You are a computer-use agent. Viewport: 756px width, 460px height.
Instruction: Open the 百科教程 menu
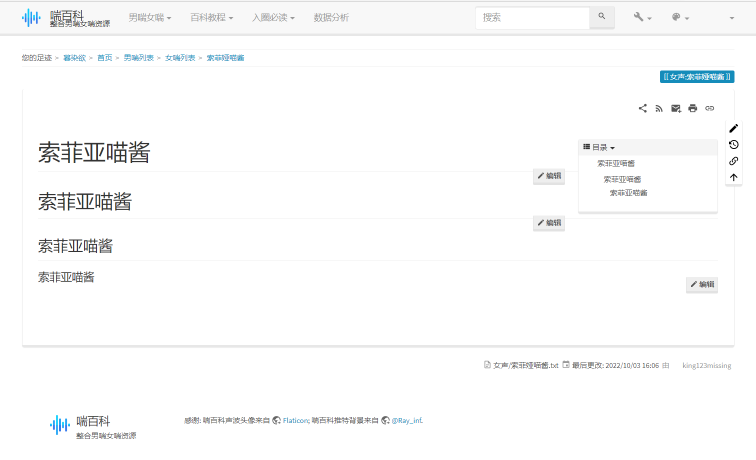click(212, 18)
